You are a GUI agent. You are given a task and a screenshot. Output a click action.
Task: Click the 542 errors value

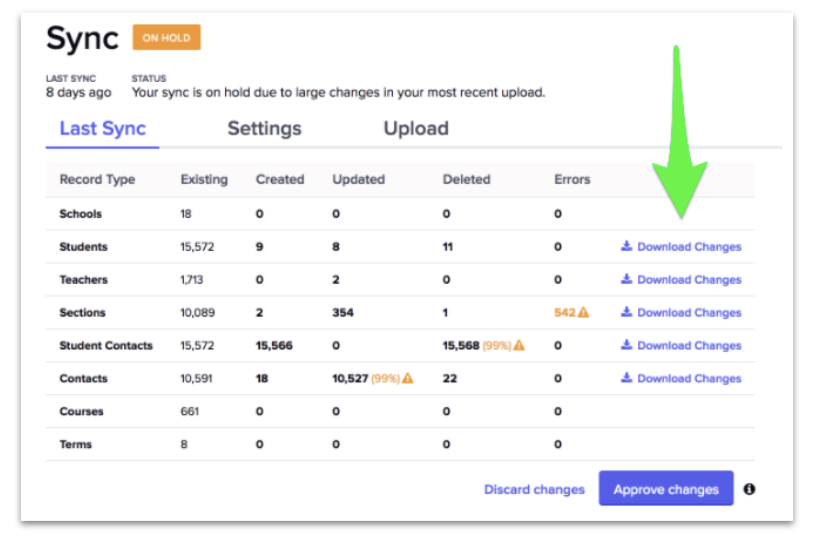565,312
